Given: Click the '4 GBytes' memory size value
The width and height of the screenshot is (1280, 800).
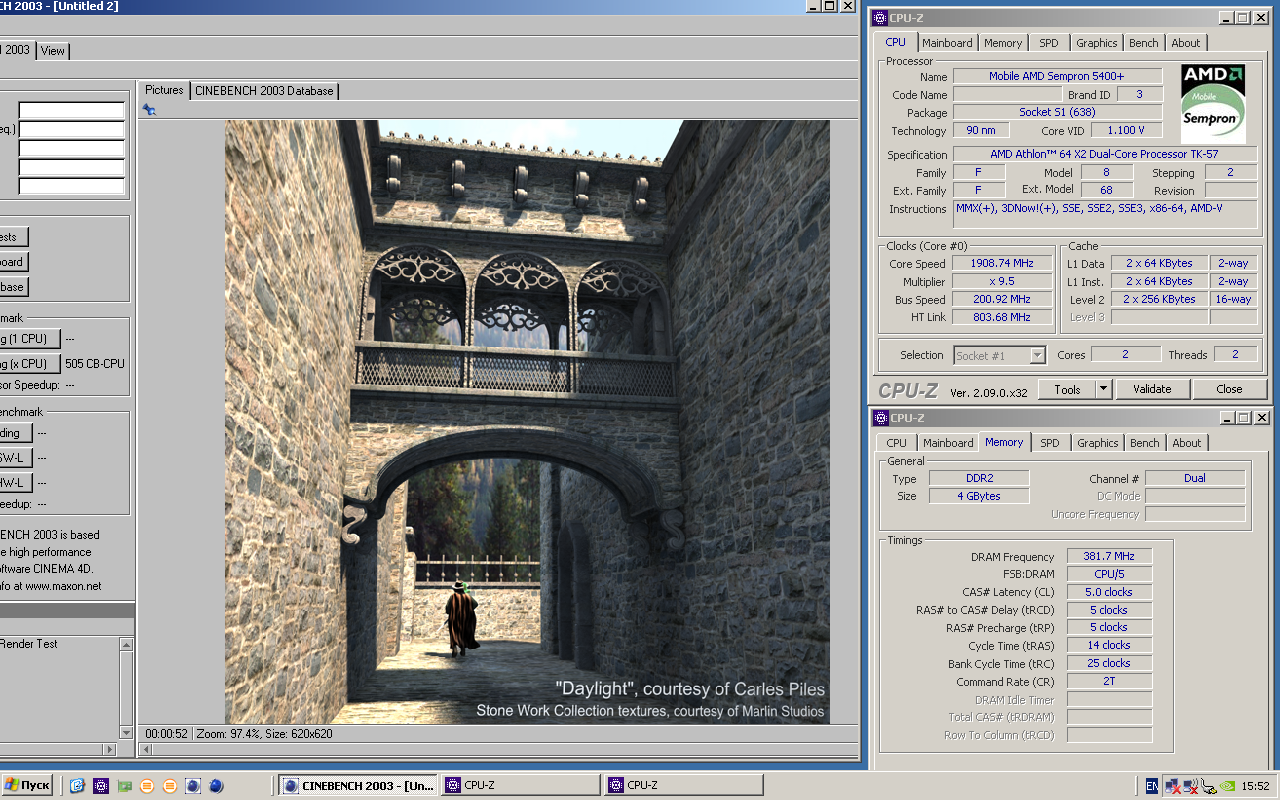Looking at the screenshot, I should pos(977,496).
